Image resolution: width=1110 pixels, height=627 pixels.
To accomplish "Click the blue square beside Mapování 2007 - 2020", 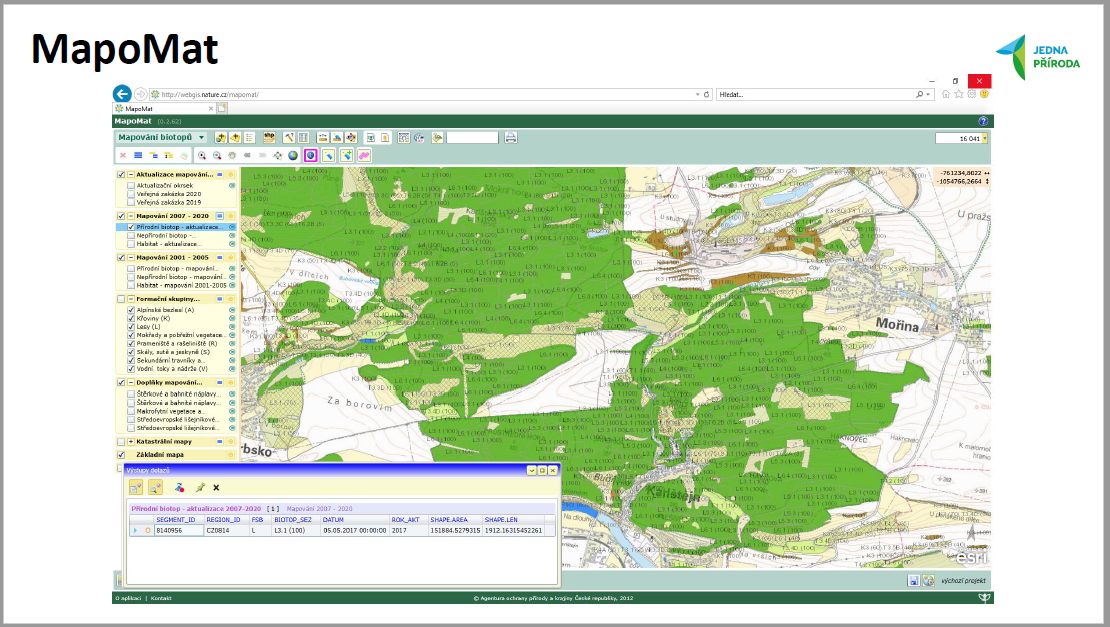I will [x=219, y=216].
